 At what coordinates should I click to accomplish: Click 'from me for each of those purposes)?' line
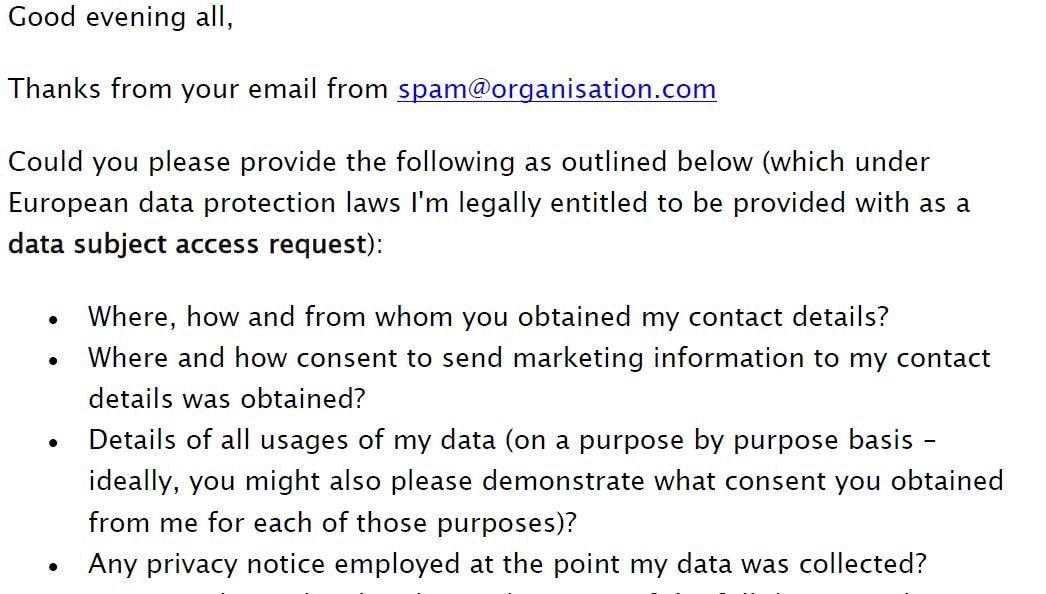[332, 523]
